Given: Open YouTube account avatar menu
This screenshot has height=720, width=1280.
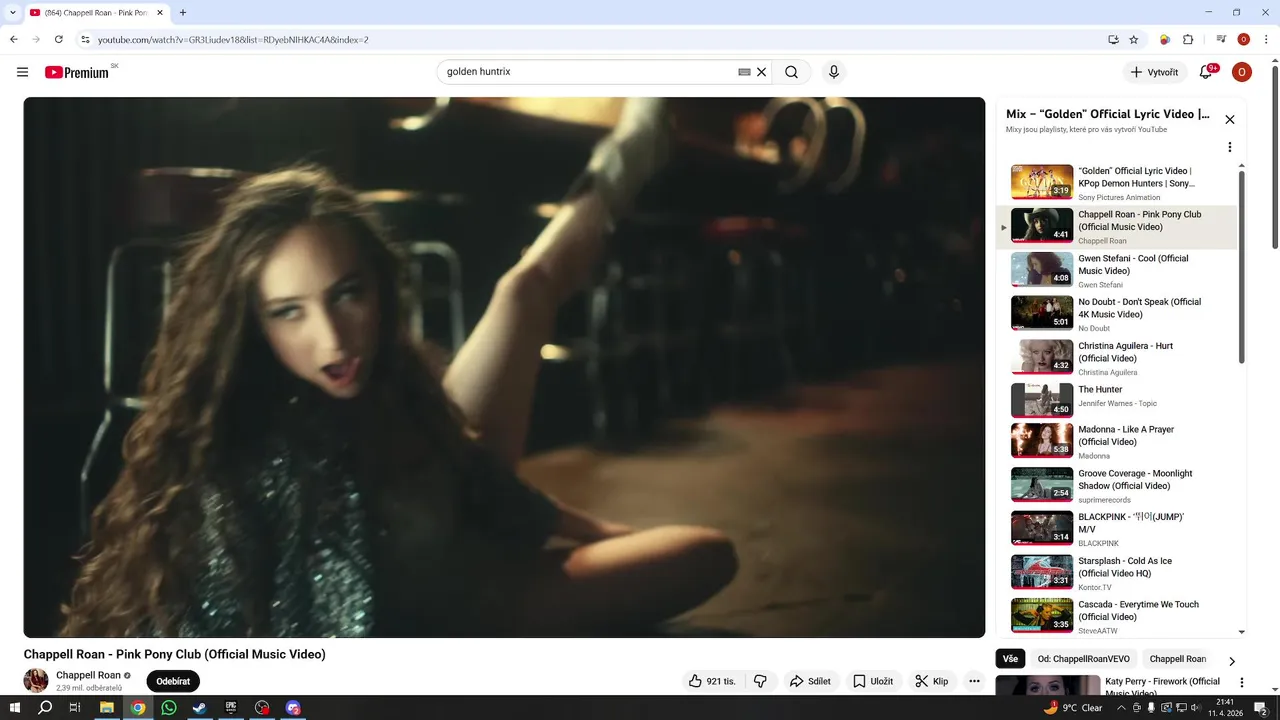Looking at the screenshot, I should point(1241,72).
